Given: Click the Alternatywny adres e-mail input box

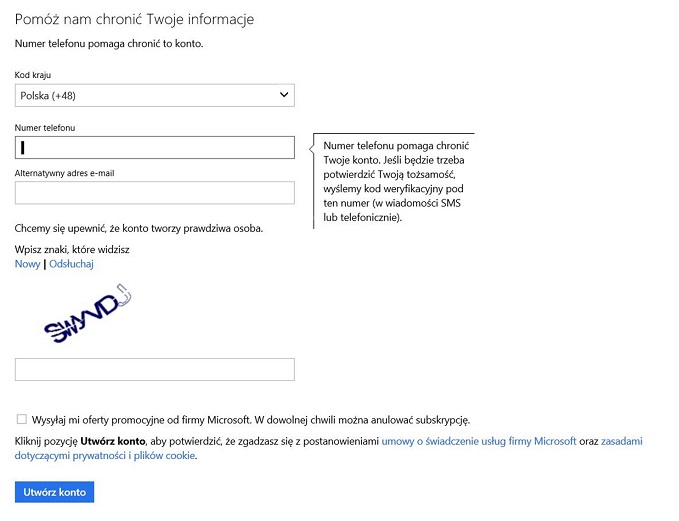Looking at the screenshot, I should point(155,193).
